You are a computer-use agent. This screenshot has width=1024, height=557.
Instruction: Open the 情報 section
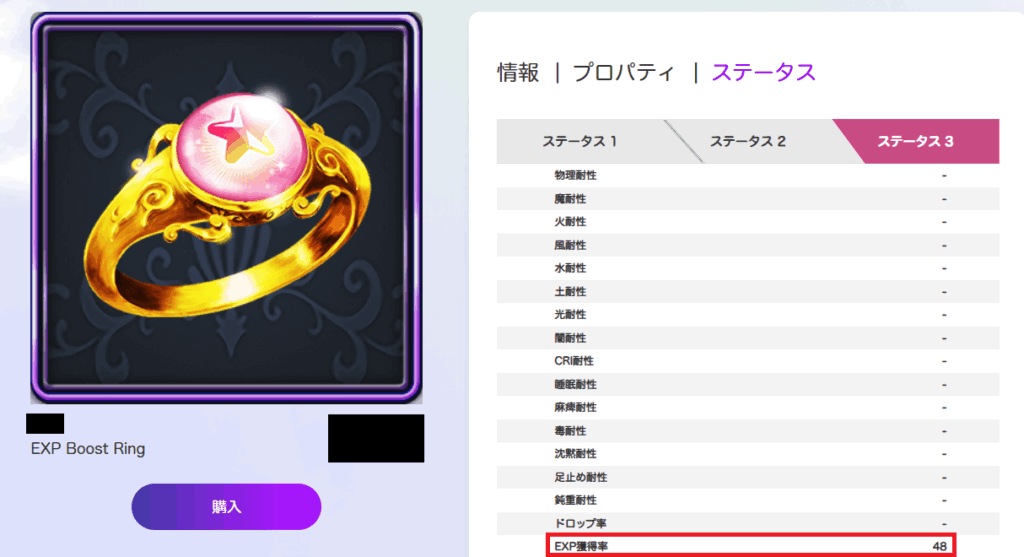519,72
